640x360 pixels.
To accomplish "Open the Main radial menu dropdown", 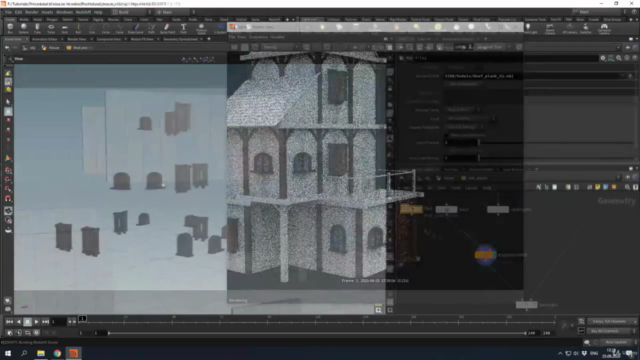I will (x=175, y=12).
